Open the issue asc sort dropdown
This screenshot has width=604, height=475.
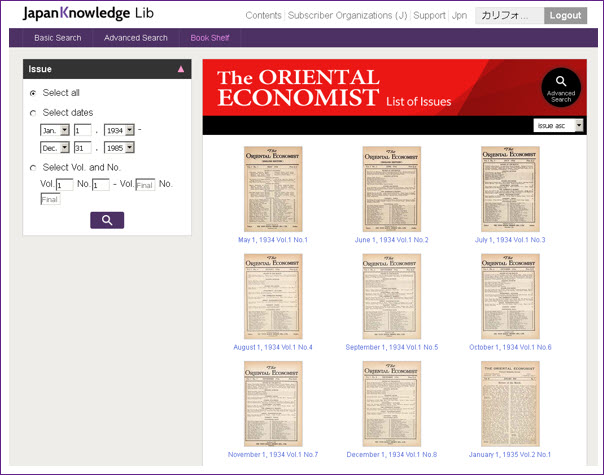click(558, 126)
